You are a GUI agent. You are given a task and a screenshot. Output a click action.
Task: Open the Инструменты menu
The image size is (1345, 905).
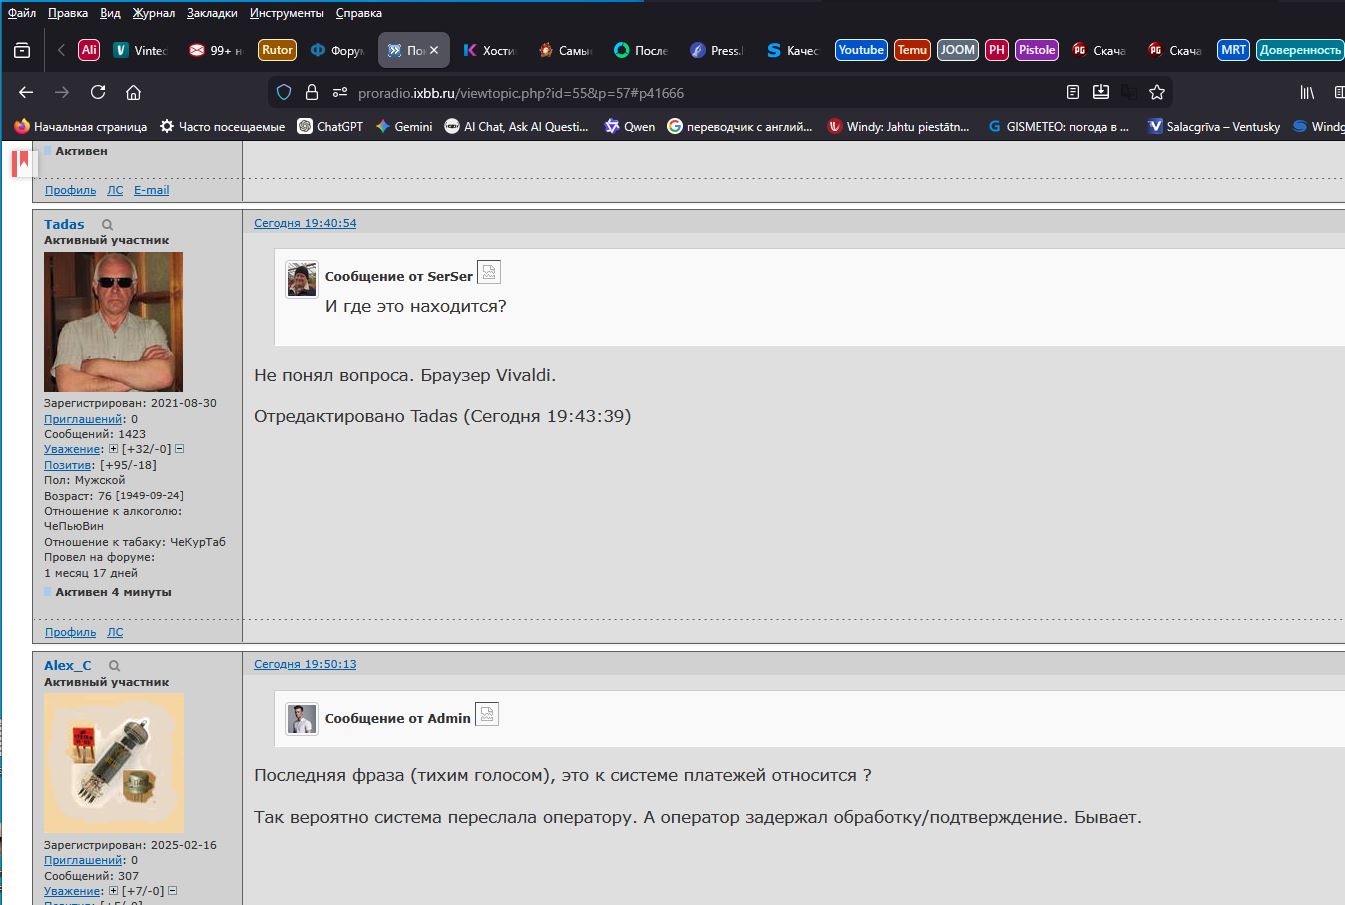[x=287, y=13]
